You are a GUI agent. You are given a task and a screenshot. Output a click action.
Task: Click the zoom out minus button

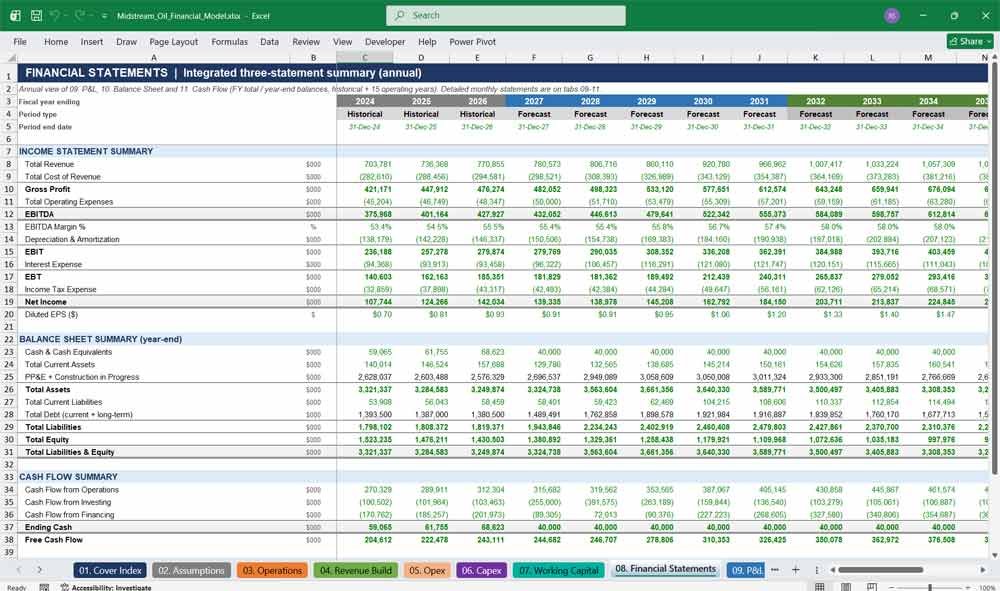click(892, 587)
